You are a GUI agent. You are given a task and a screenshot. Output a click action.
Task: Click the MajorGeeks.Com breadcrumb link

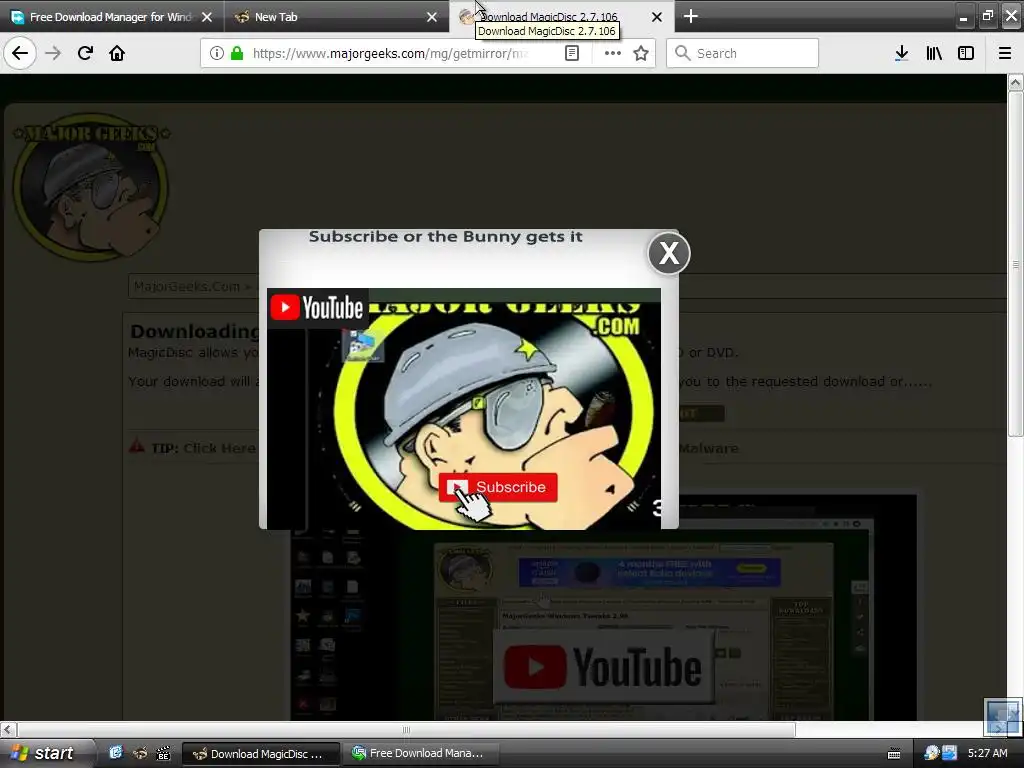point(187,287)
